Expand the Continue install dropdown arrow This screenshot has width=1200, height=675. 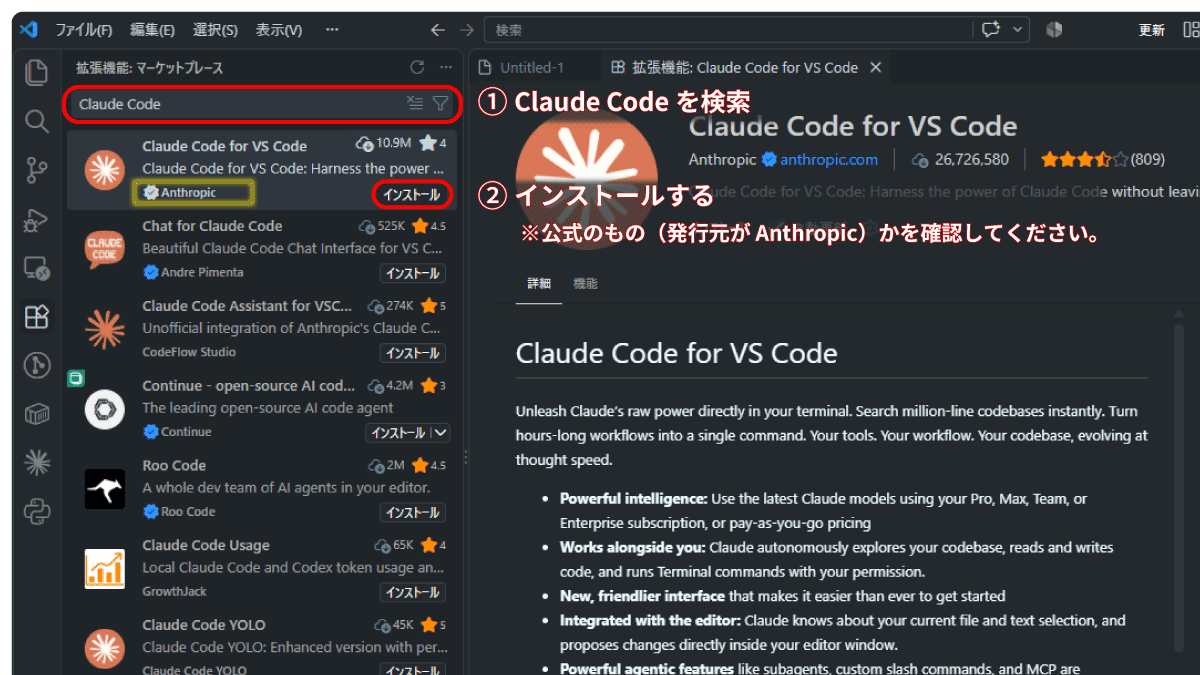tap(440, 433)
